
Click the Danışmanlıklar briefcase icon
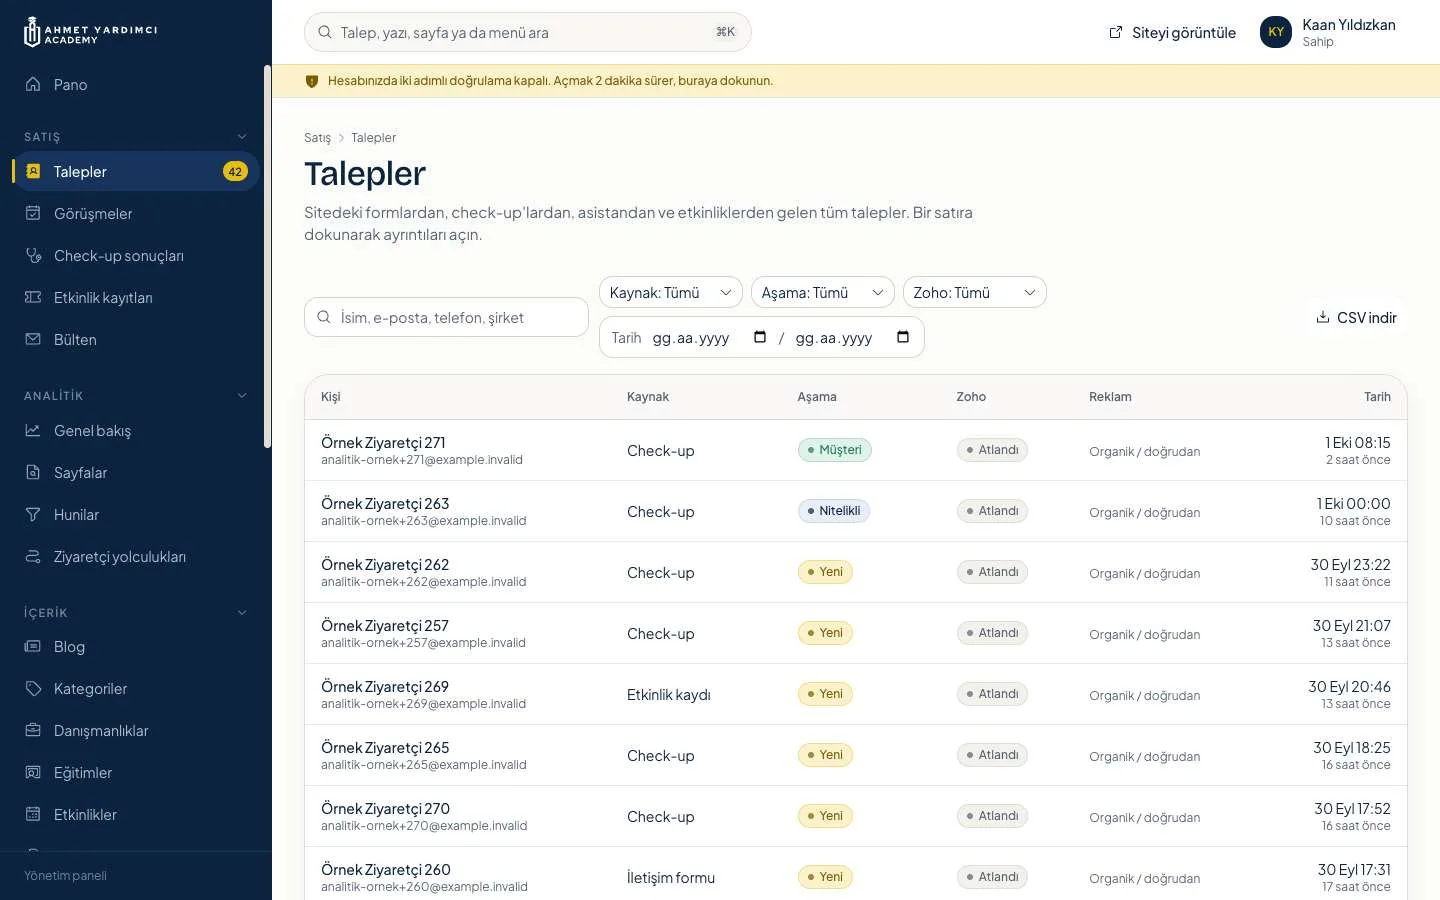click(33, 730)
